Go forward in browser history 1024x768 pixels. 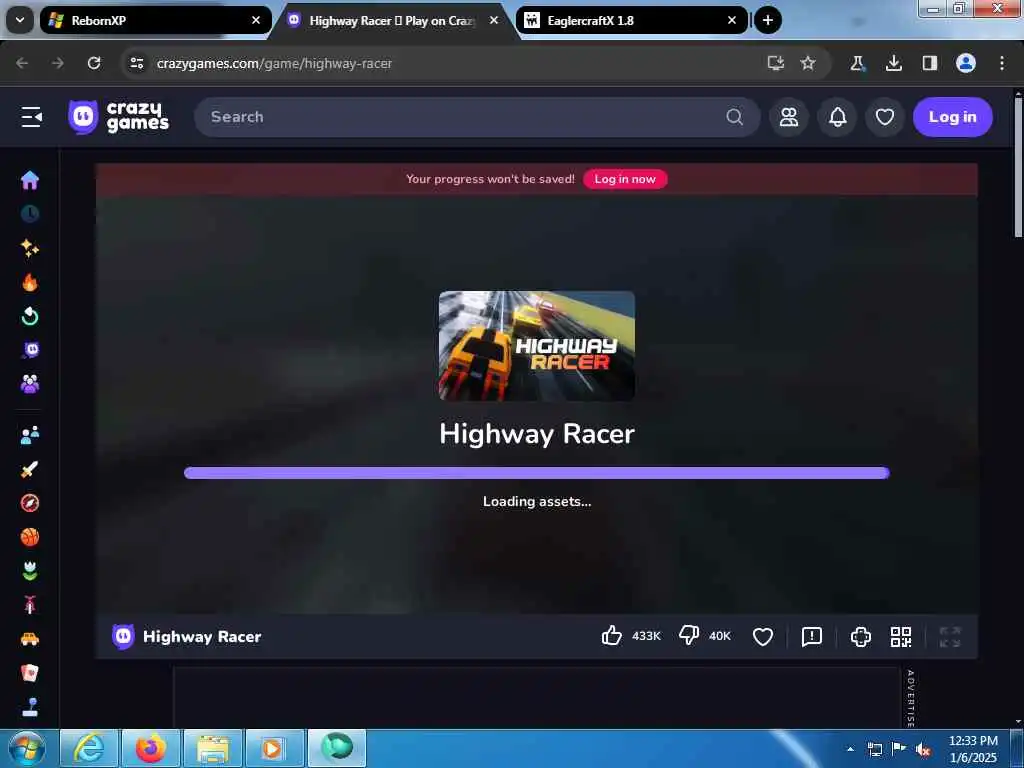[x=58, y=63]
